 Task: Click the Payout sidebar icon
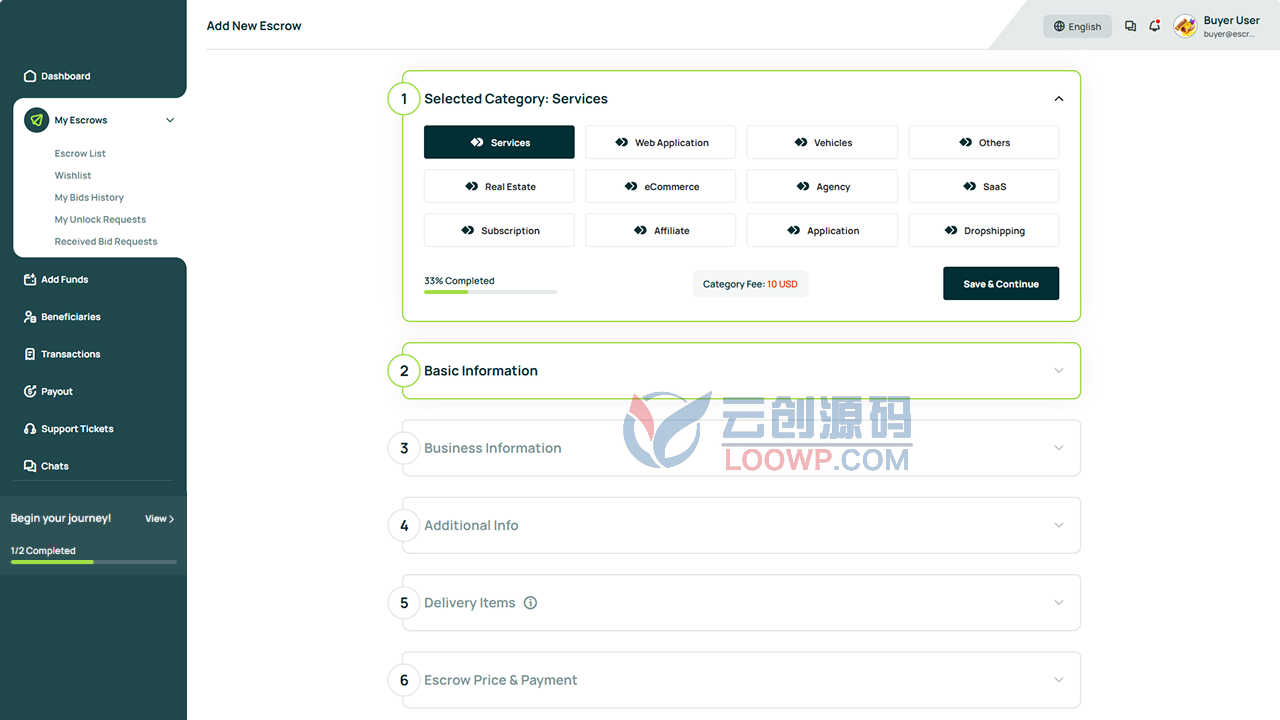pyautogui.click(x=30, y=392)
